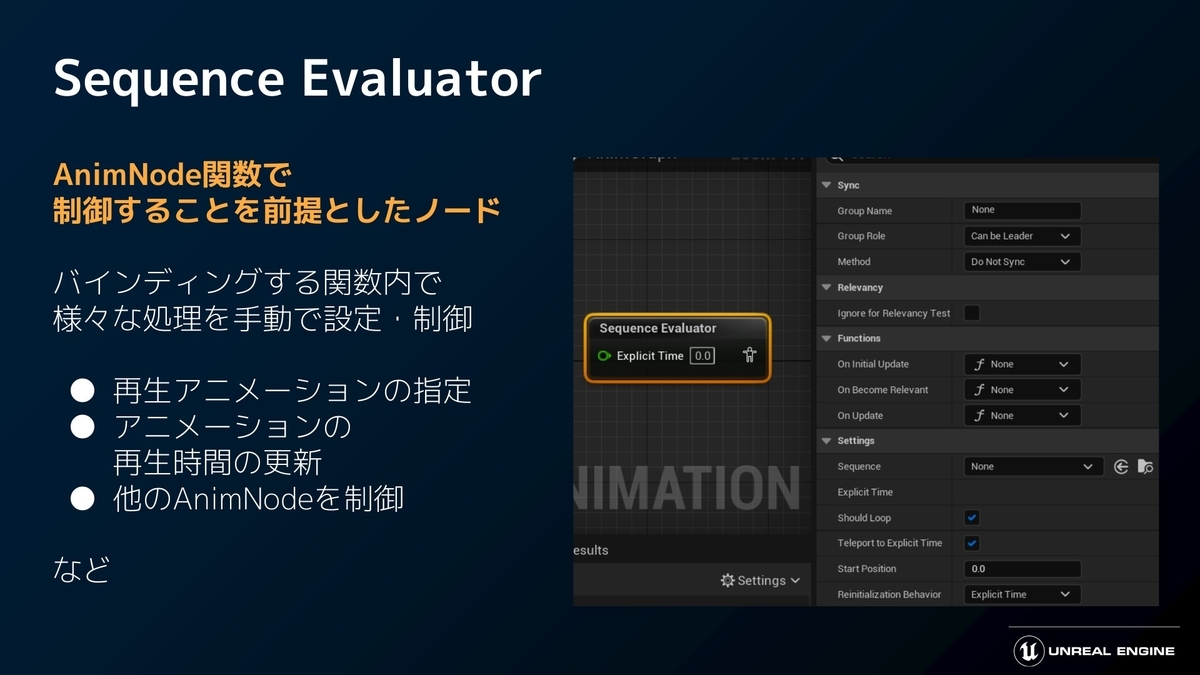Collapse the Functions section
This screenshot has height=675, width=1200.
point(826,339)
